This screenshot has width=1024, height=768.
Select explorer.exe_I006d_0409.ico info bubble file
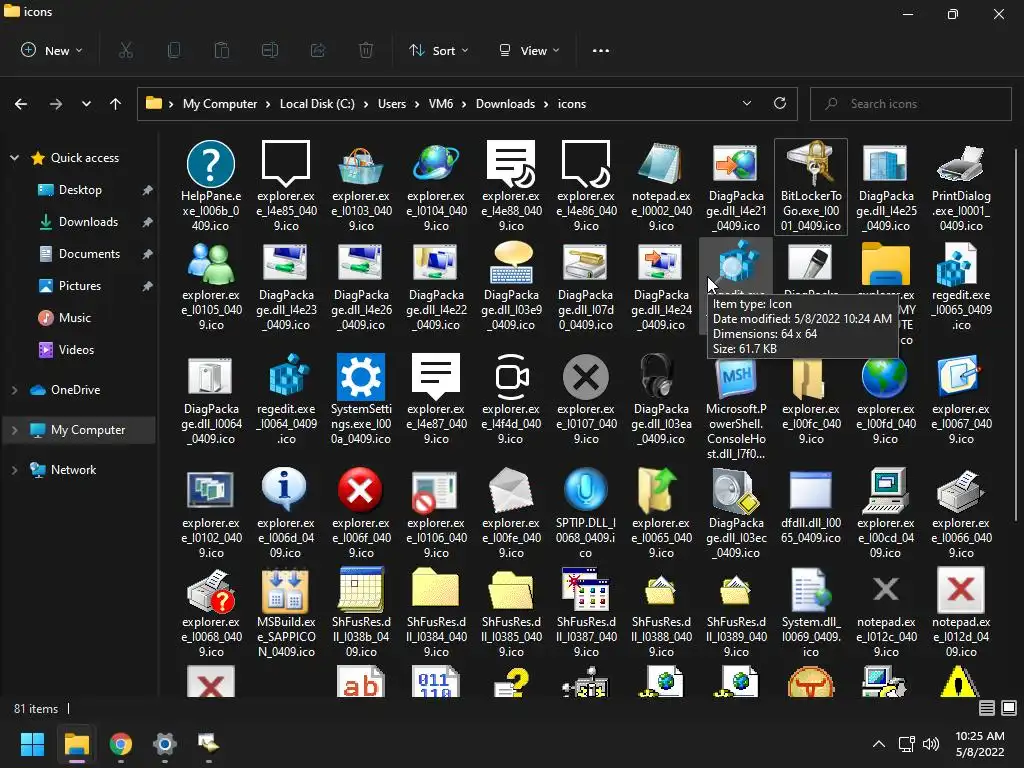285,513
